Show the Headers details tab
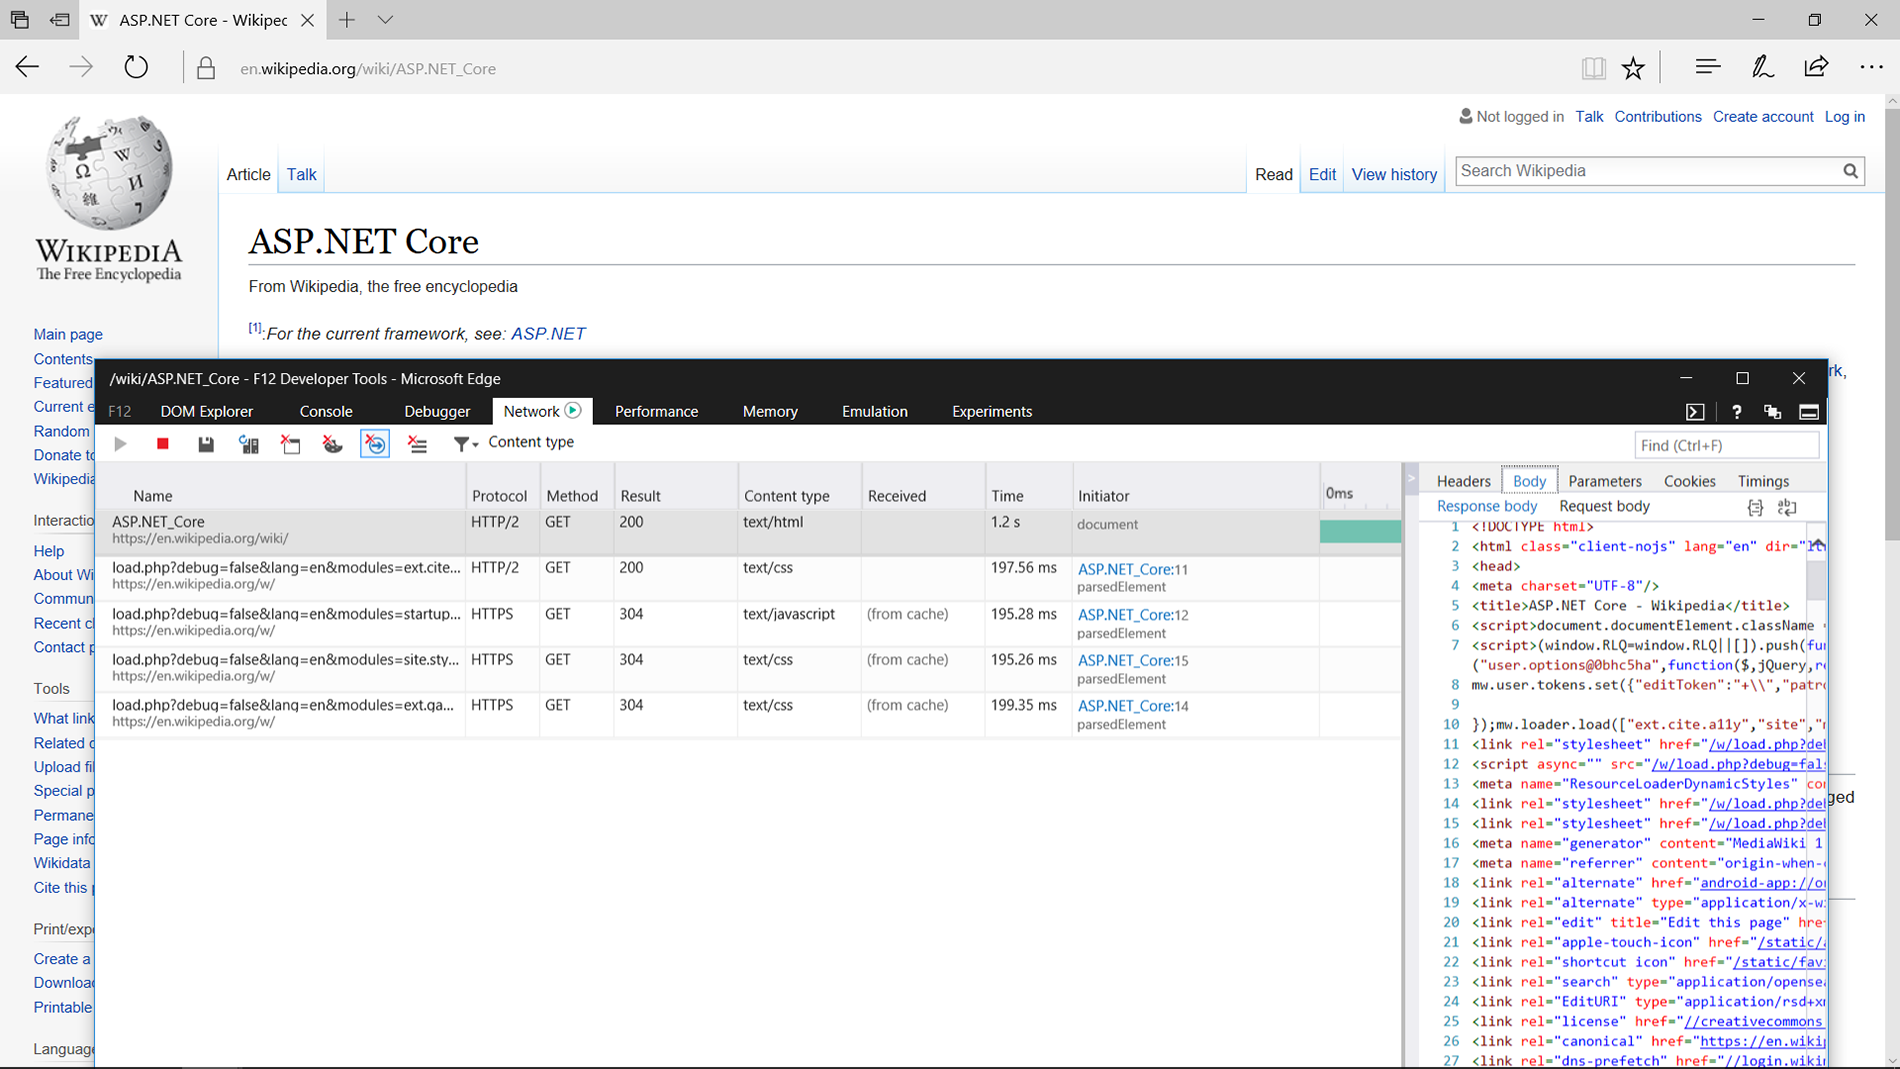 [x=1463, y=481]
